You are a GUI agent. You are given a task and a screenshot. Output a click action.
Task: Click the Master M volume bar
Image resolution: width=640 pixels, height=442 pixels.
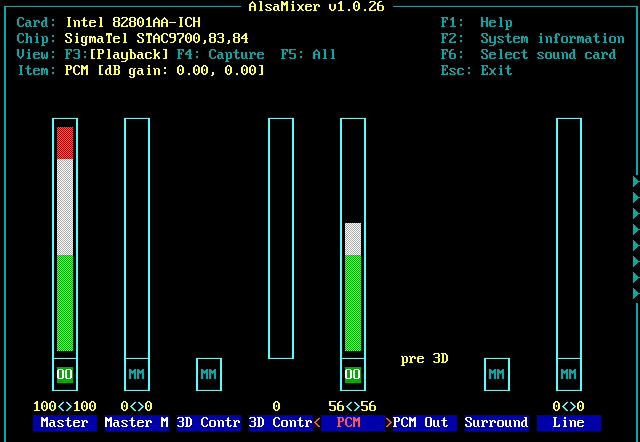click(137, 238)
